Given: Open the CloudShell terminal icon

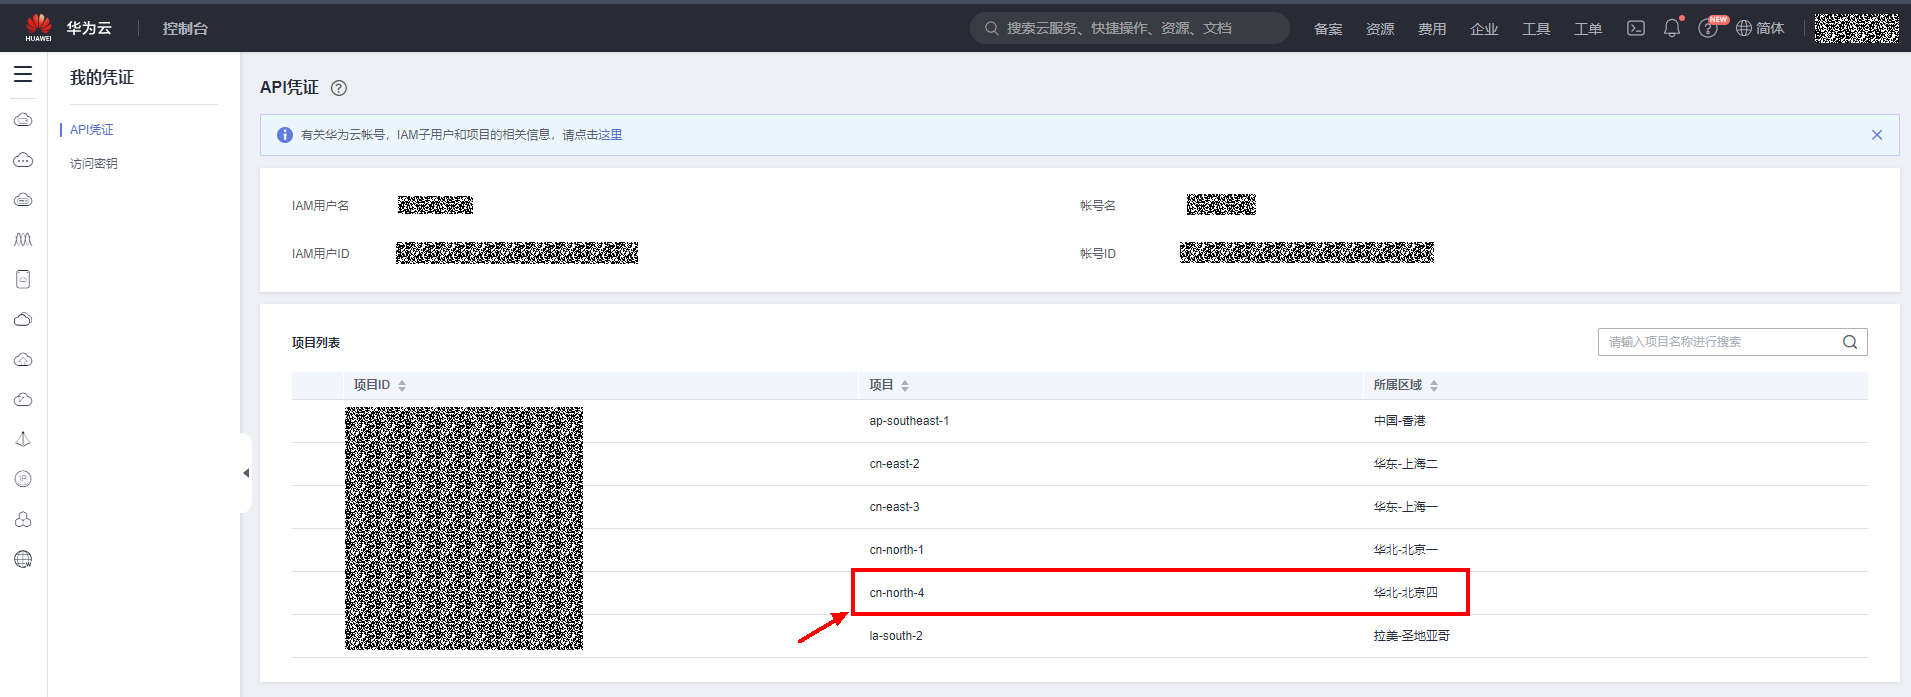Looking at the screenshot, I should click(1636, 28).
